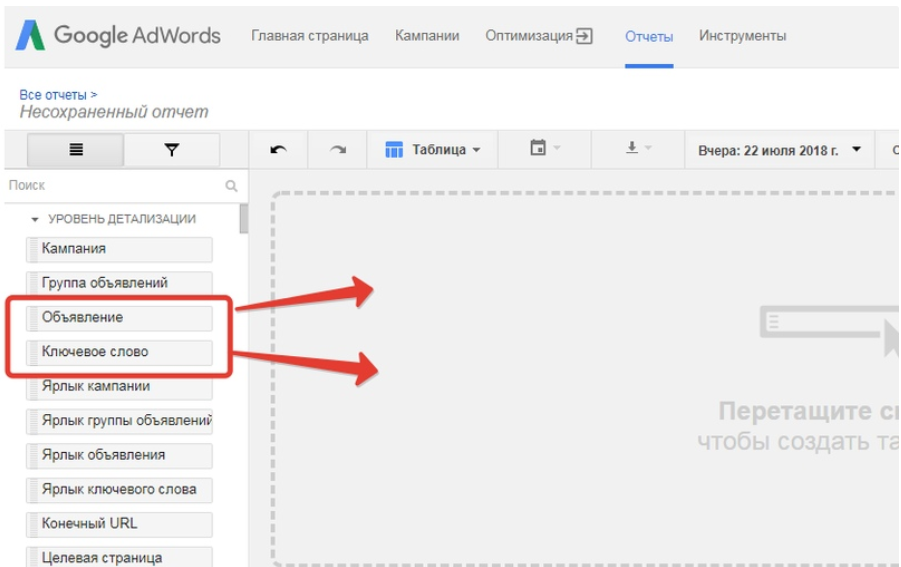Open the download report dropdown
Viewport: 901px width, 567px height.
(x=638, y=148)
